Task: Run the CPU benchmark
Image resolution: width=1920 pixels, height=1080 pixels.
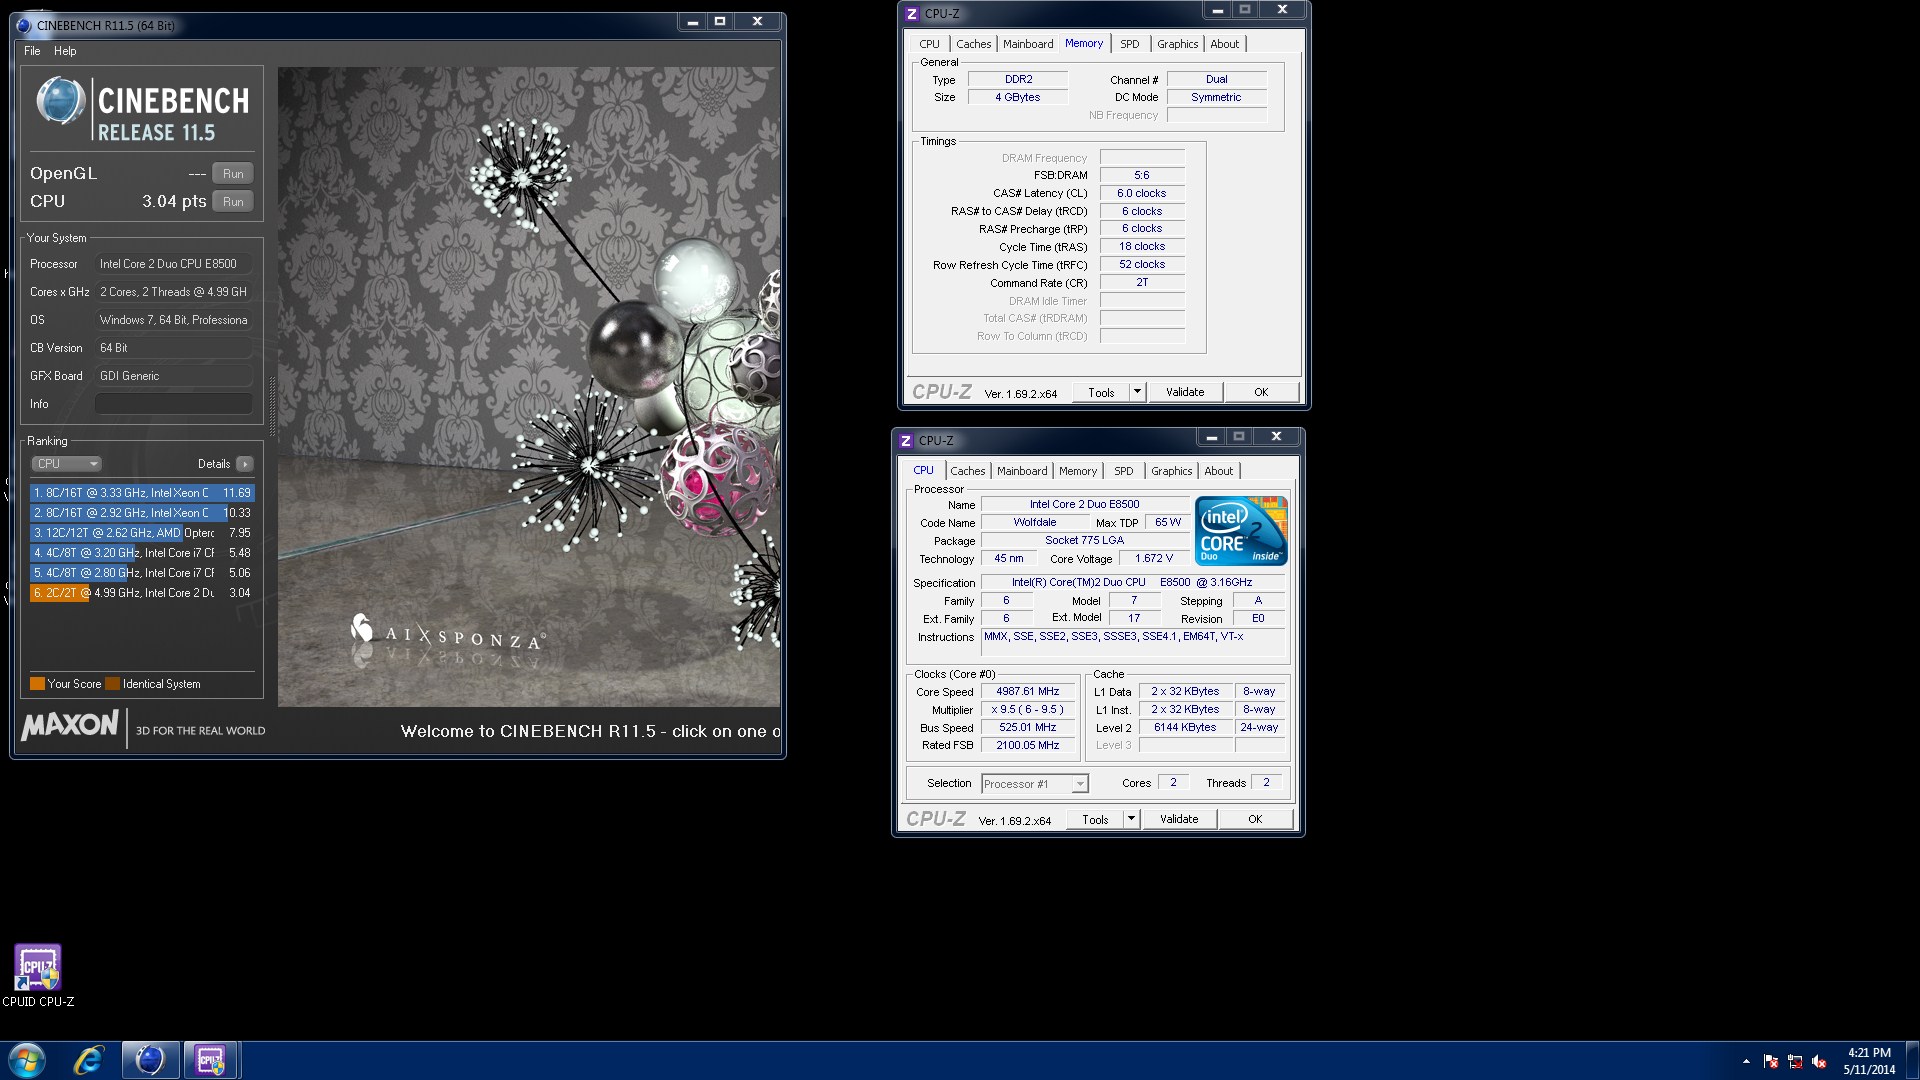Action: coord(233,201)
